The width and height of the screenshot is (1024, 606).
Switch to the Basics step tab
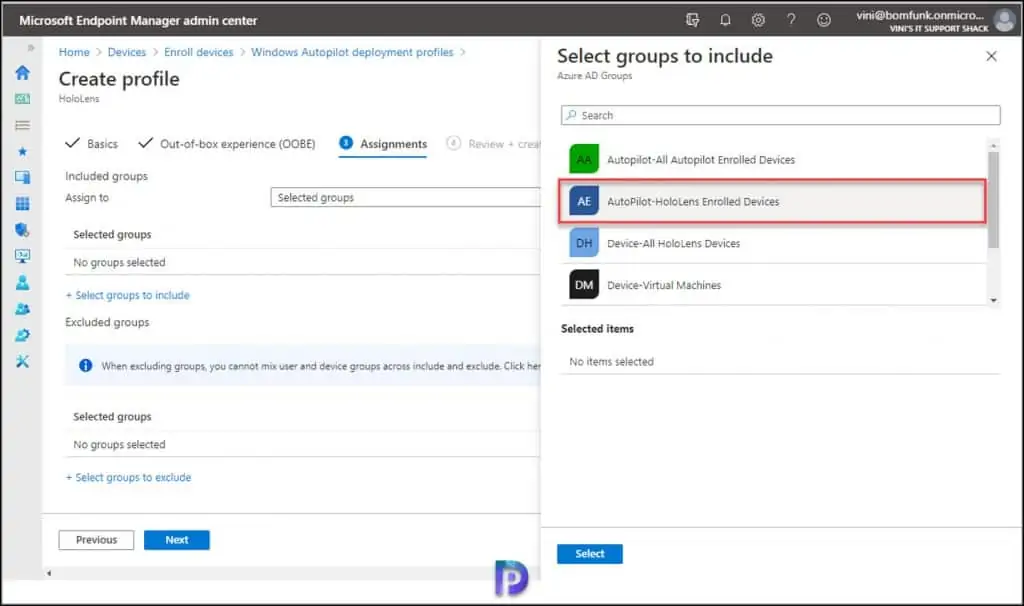pos(92,144)
